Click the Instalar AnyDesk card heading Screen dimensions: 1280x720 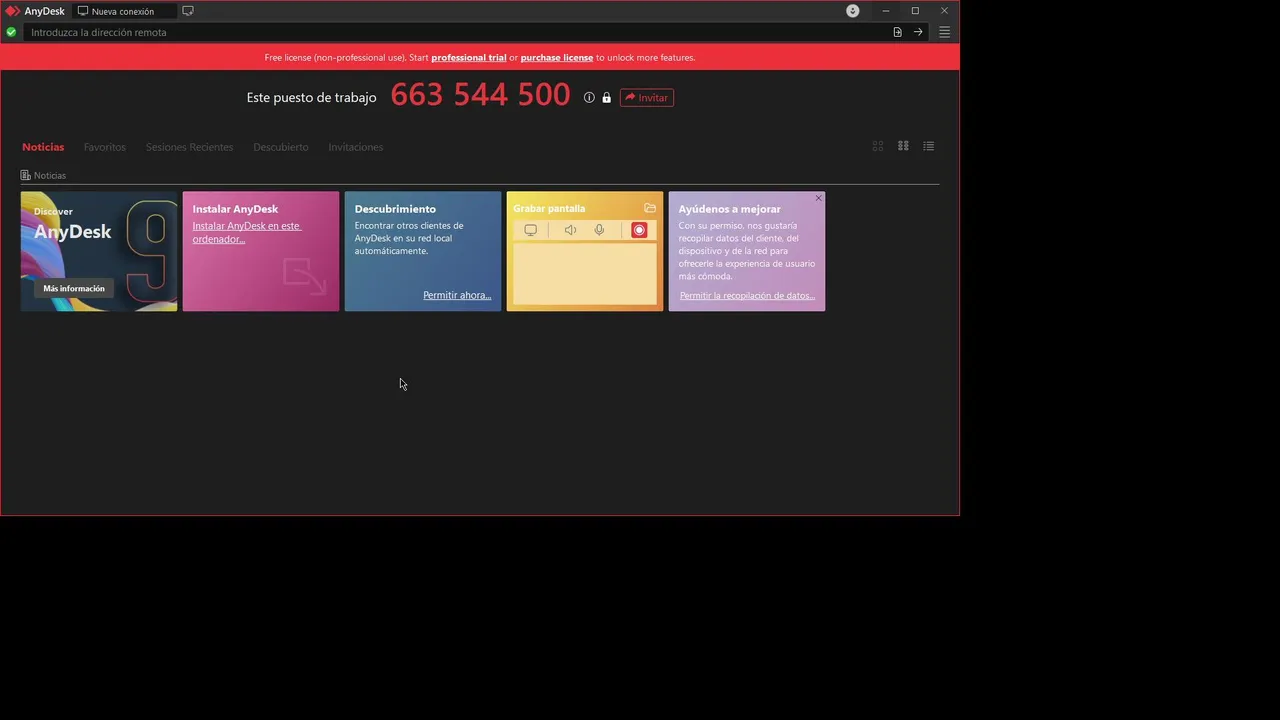235,209
